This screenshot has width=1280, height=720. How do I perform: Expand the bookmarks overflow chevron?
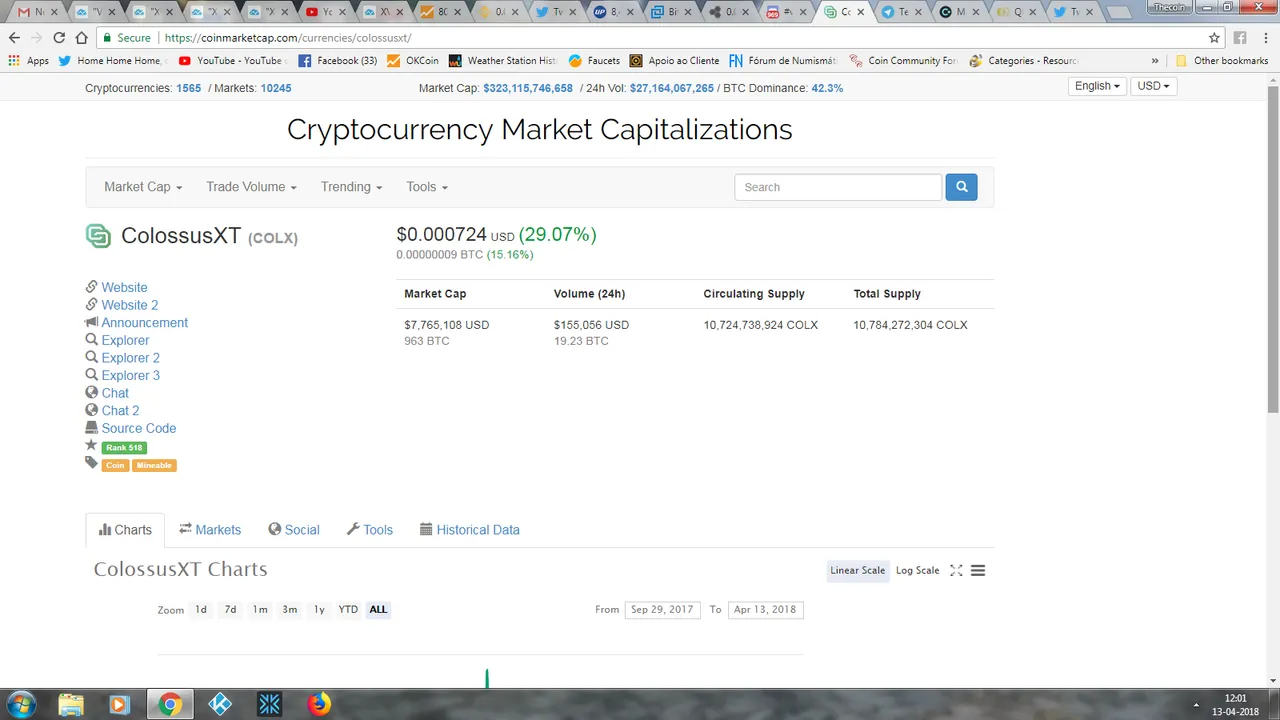tap(1155, 60)
